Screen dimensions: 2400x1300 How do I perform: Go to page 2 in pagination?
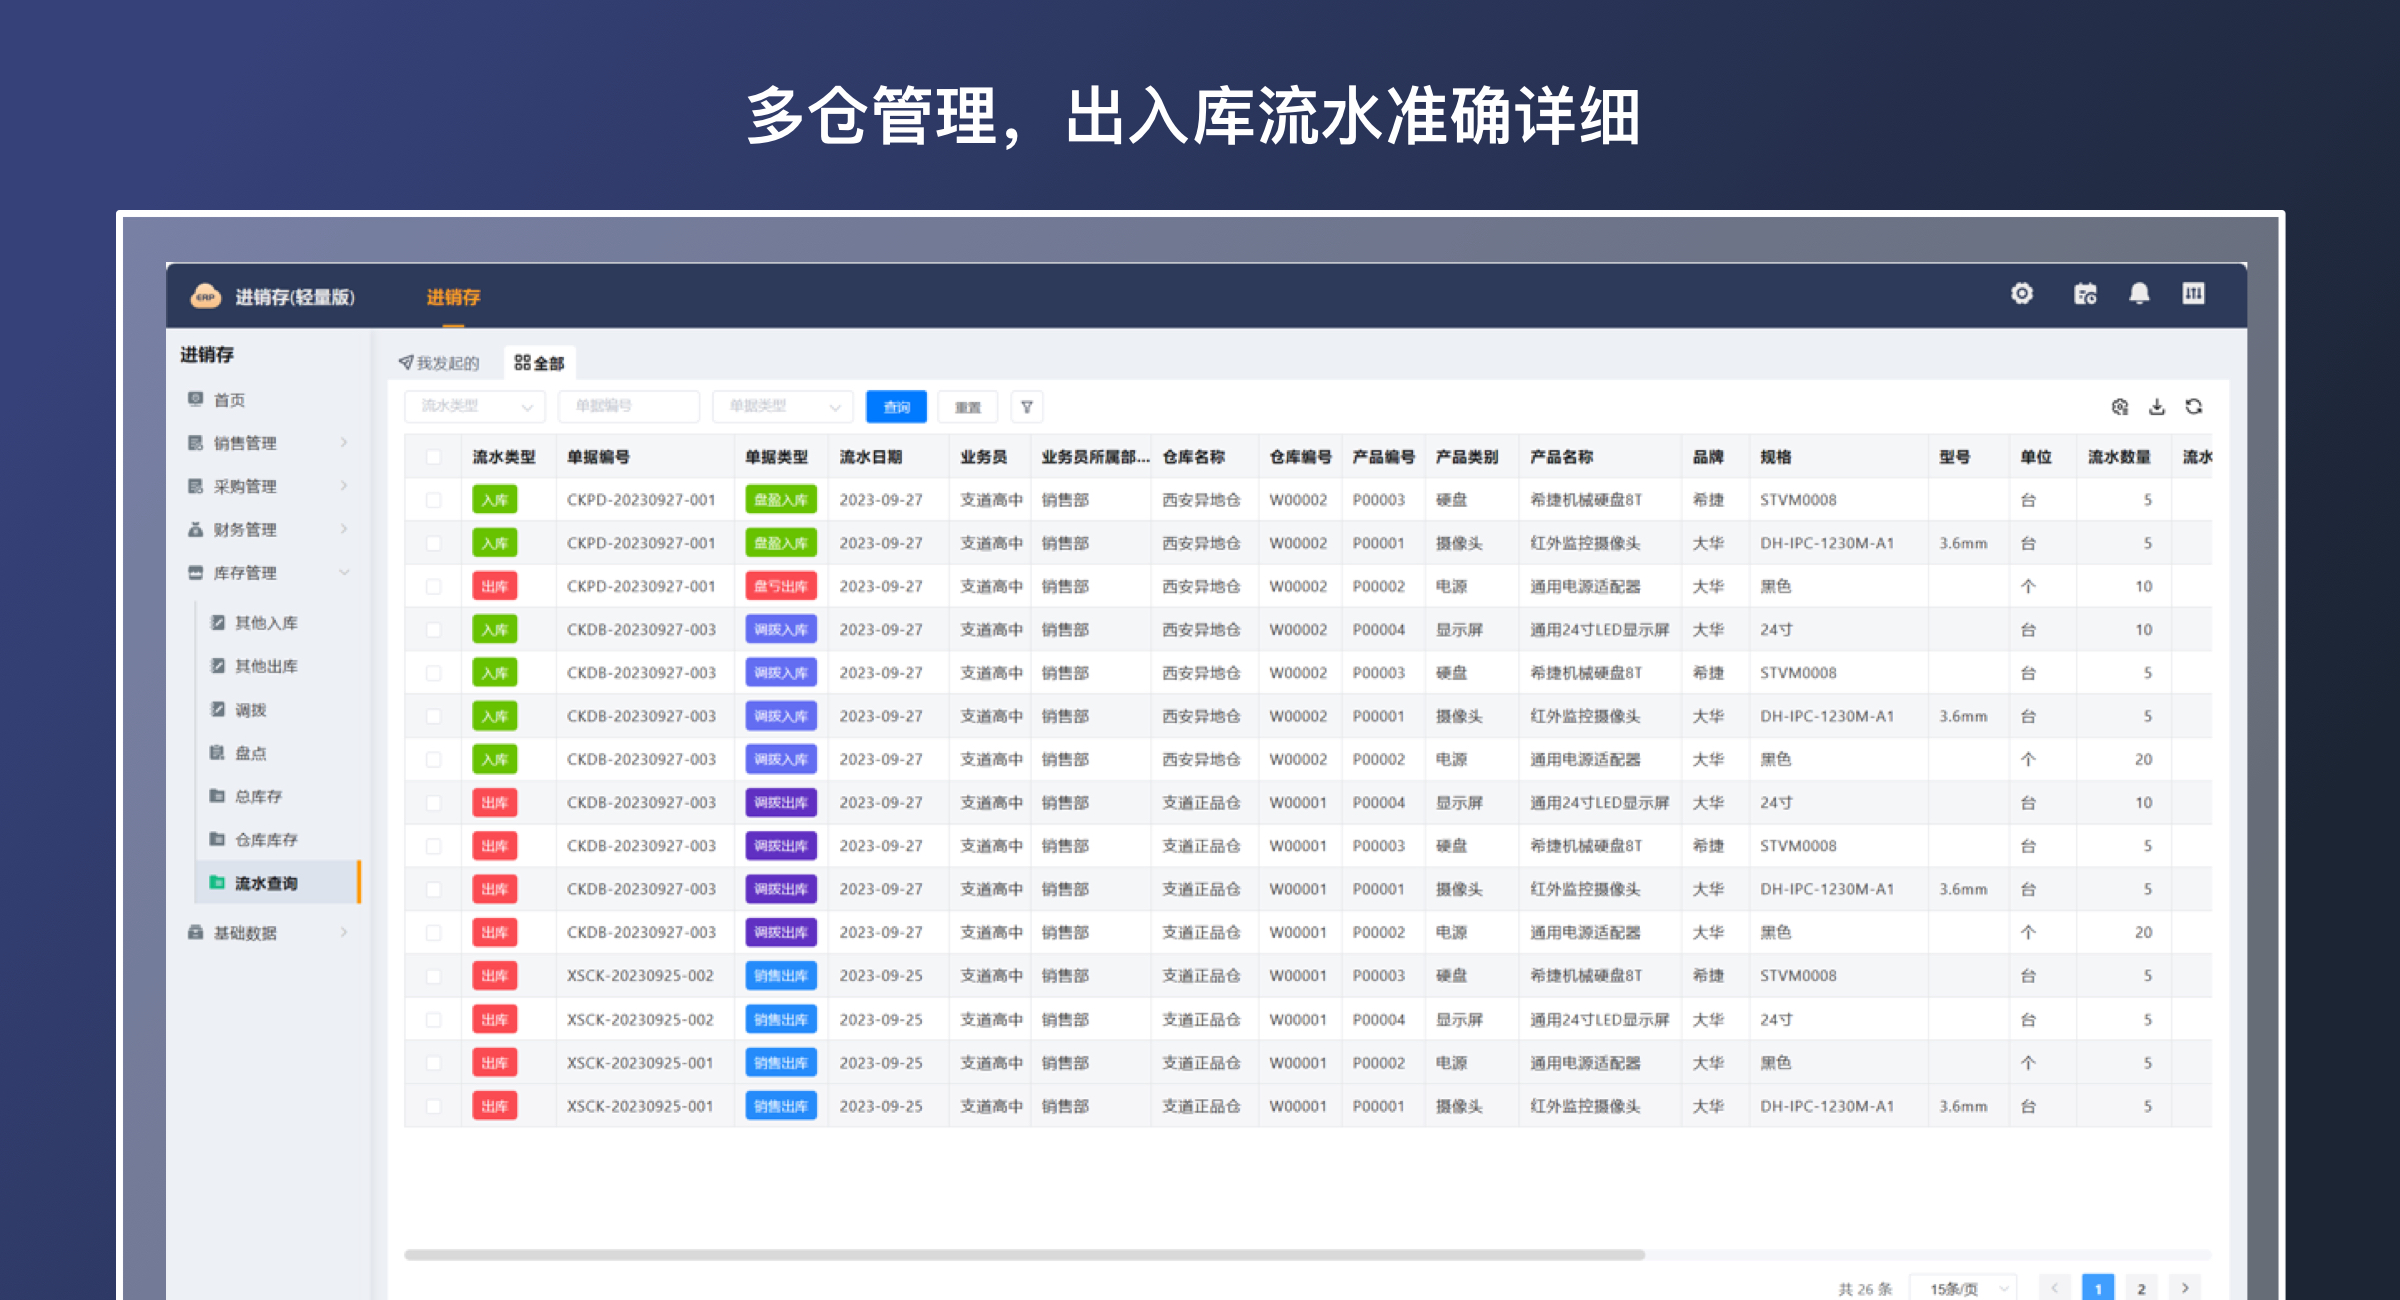tap(2141, 1288)
